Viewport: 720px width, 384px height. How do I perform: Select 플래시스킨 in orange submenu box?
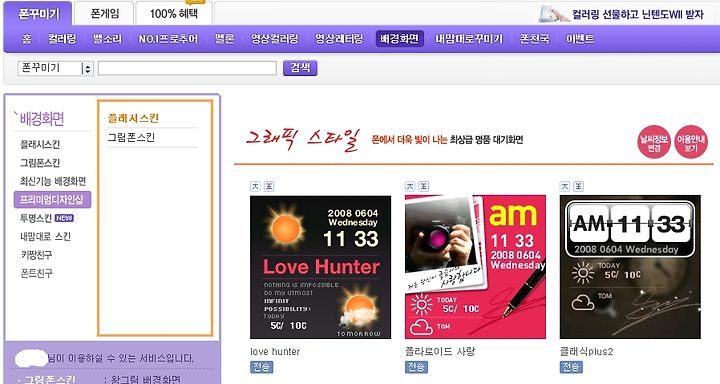[133, 119]
